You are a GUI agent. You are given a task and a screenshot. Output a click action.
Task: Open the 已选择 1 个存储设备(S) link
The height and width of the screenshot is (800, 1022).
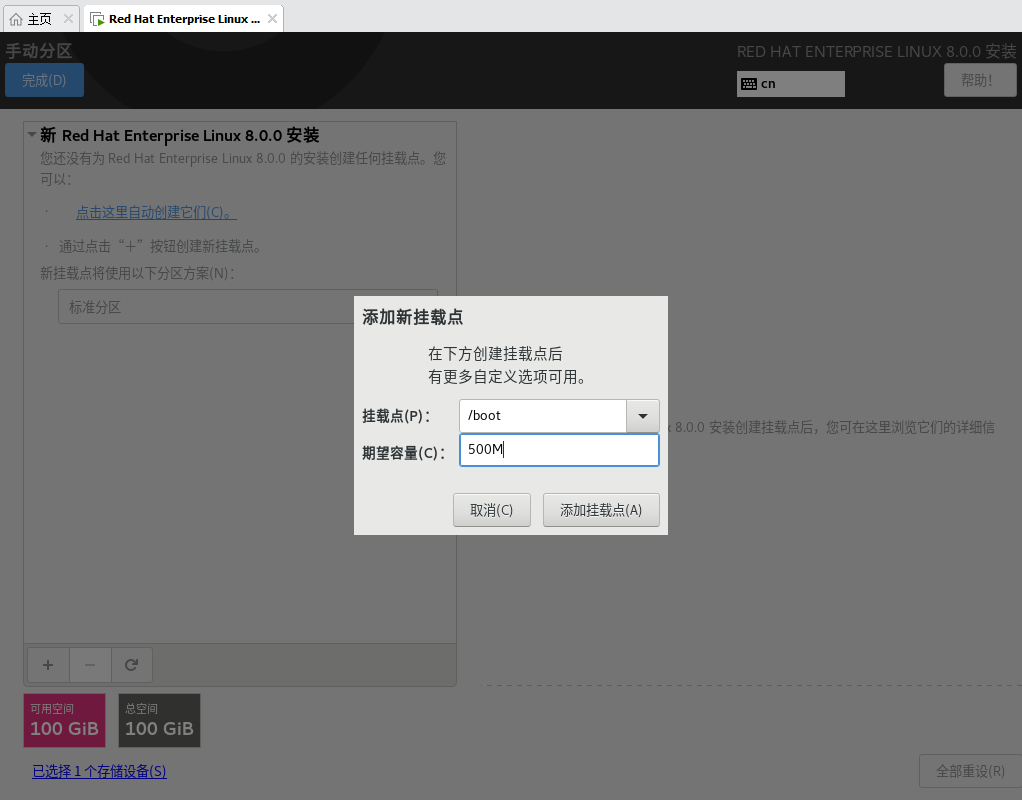100,771
